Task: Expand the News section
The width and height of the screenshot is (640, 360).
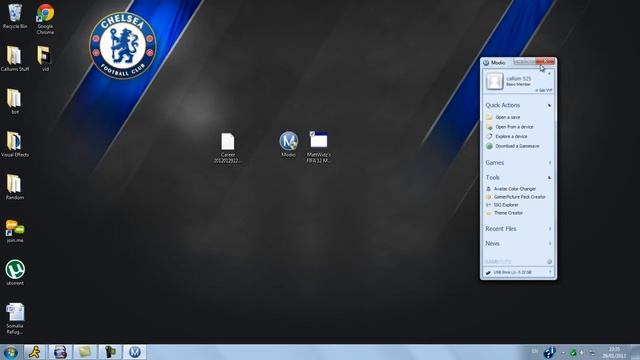Action: [550, 244]
